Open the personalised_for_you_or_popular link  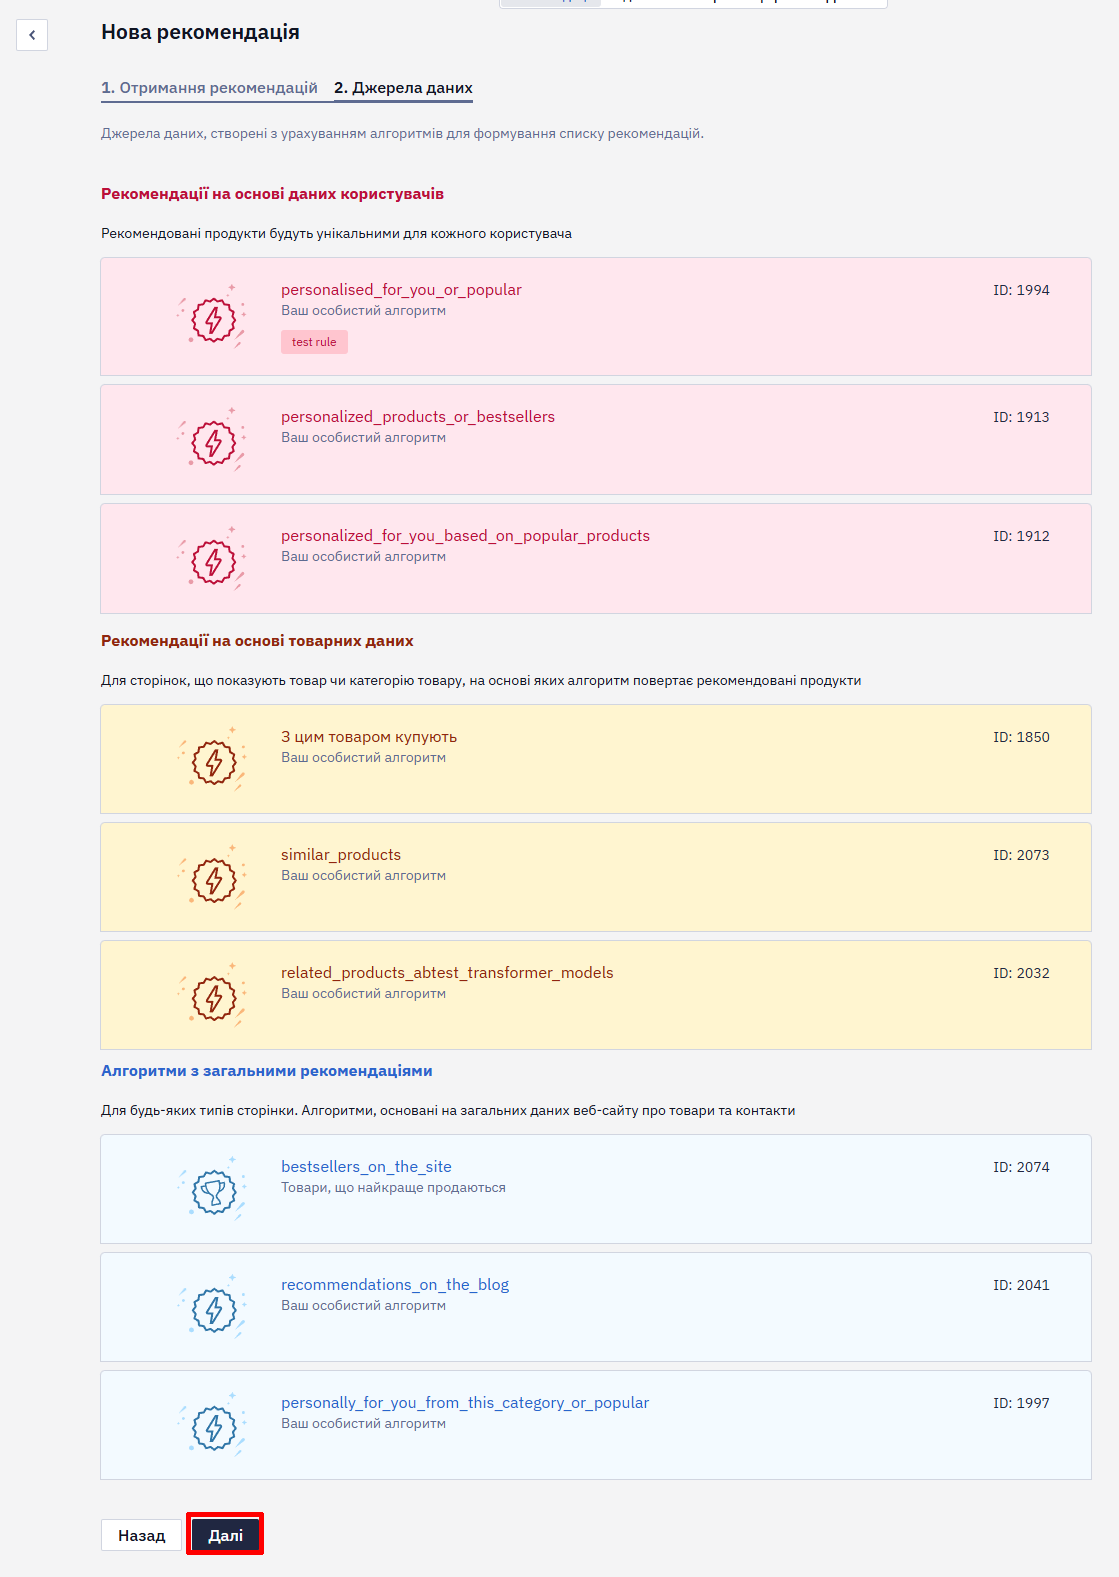pos(401,289)
